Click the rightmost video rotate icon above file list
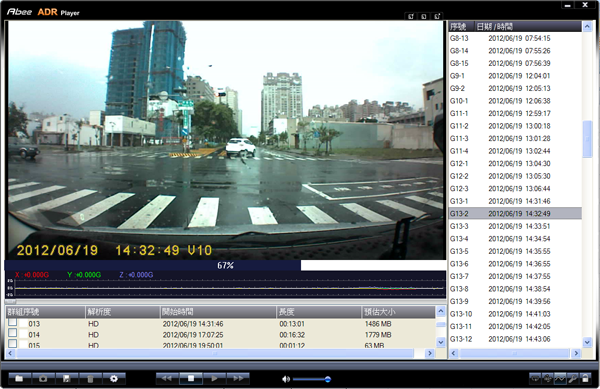Image resolution: width=600 pixels, height=389 pixels. 437,16
